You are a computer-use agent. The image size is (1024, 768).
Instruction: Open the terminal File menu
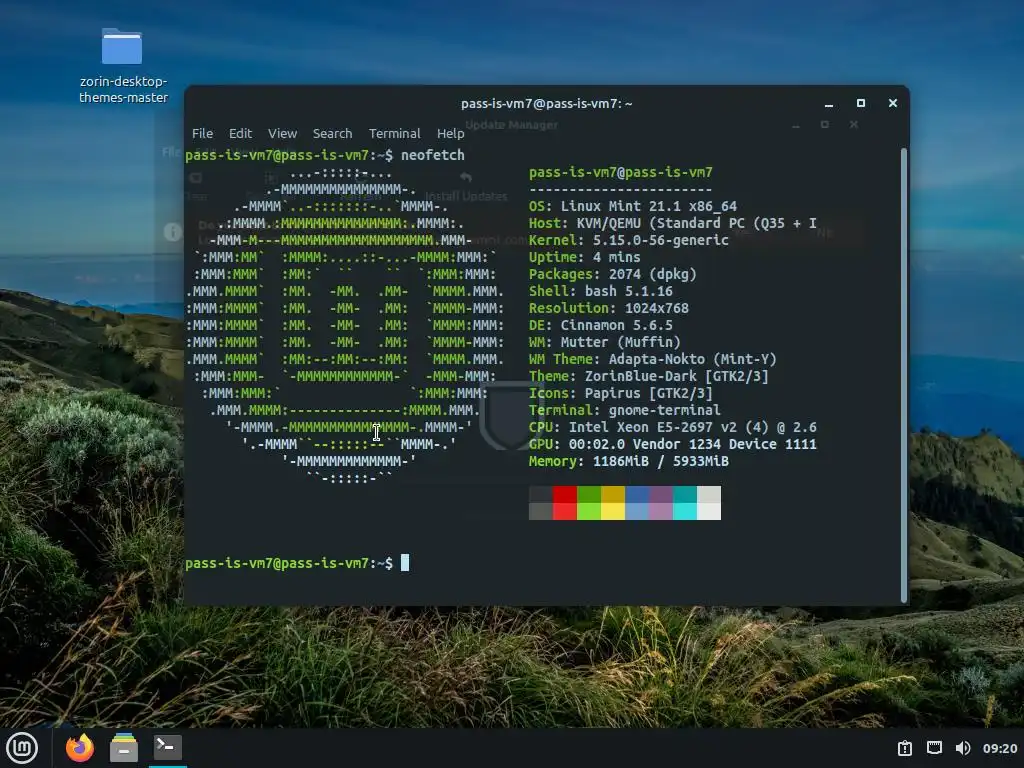tap(202, 133)
